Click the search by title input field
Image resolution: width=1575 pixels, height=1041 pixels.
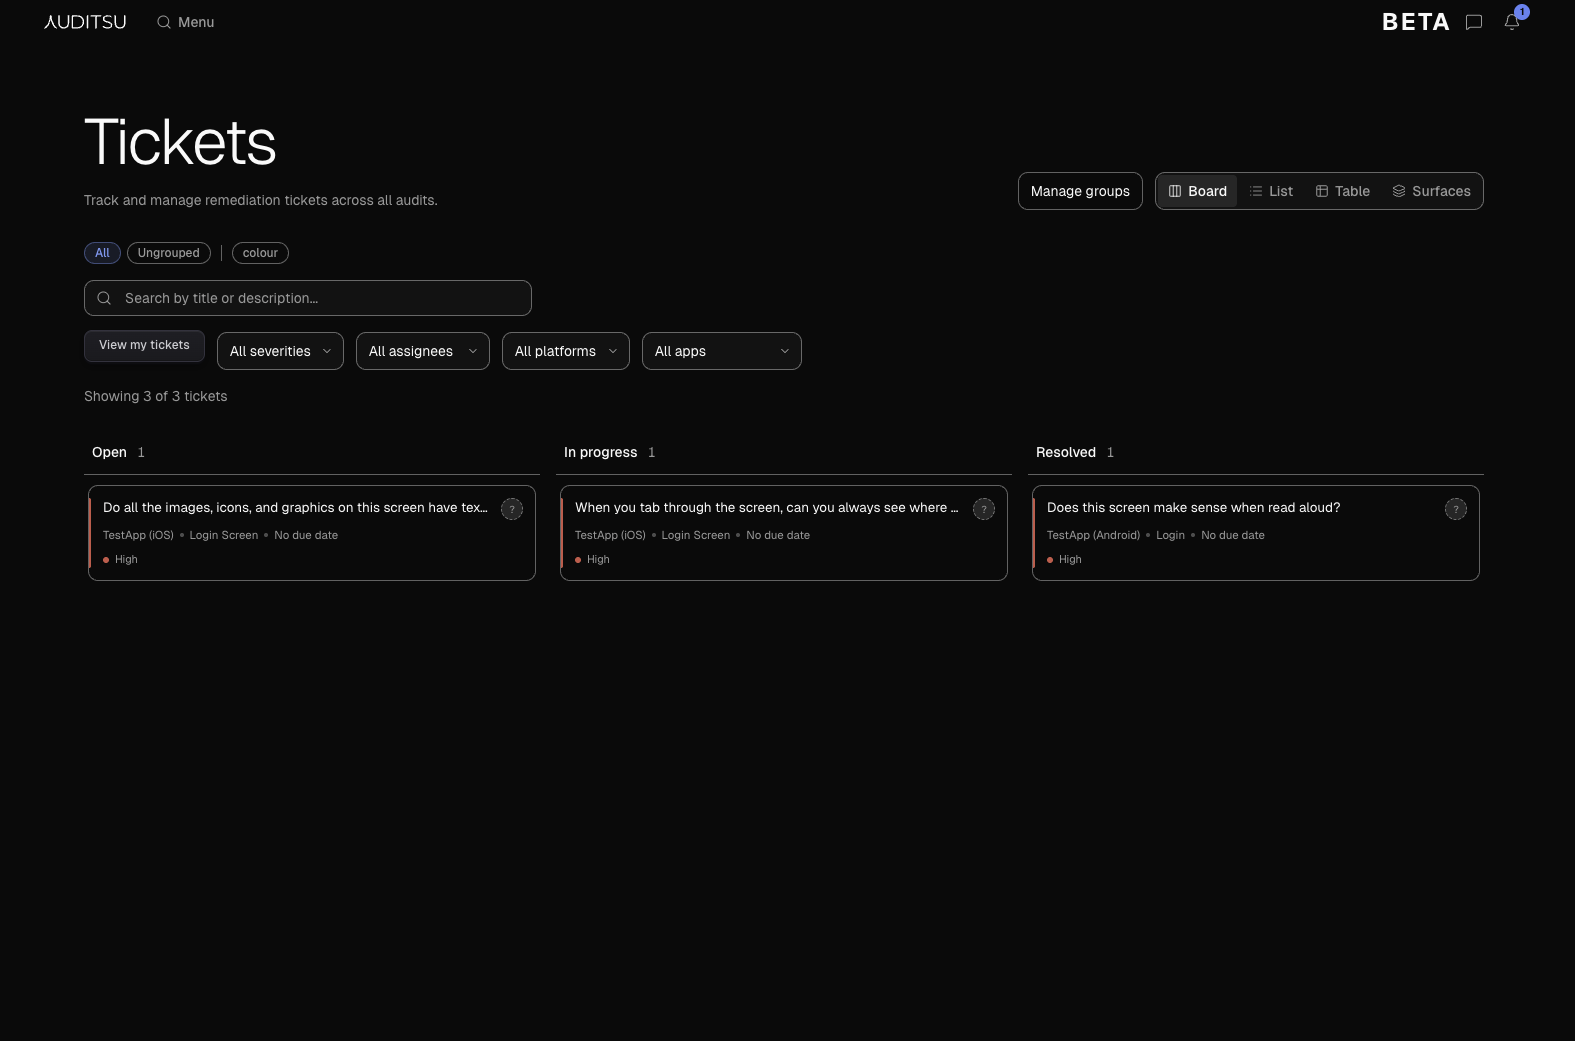308,298
